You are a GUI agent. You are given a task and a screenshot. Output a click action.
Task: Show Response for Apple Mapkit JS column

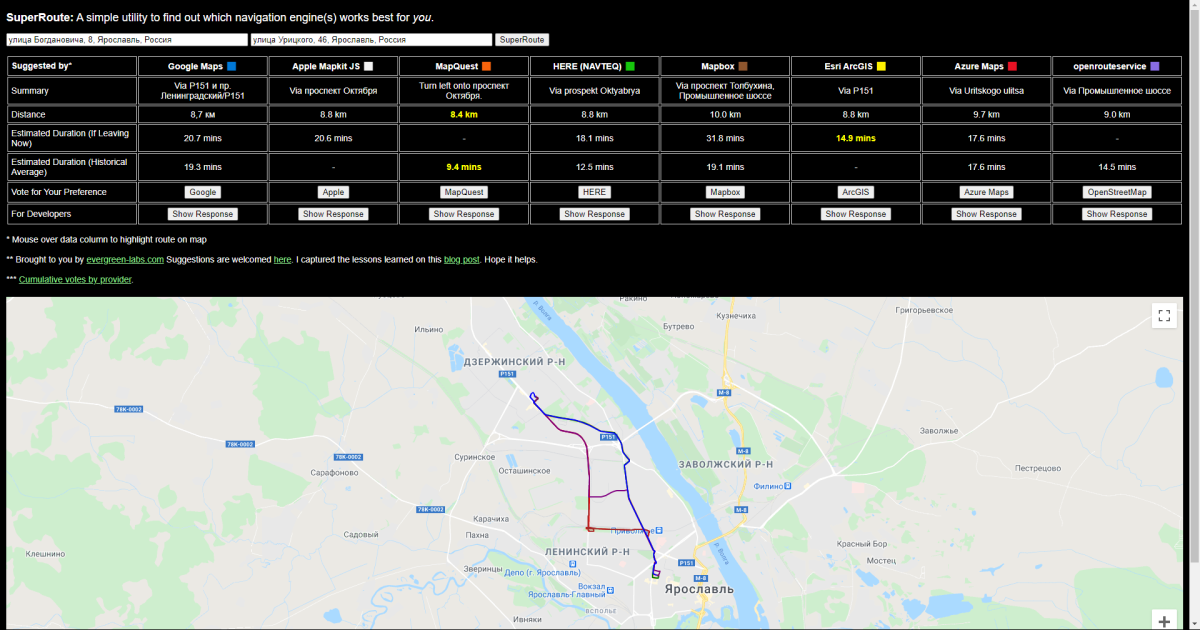(x=333, y=214)
